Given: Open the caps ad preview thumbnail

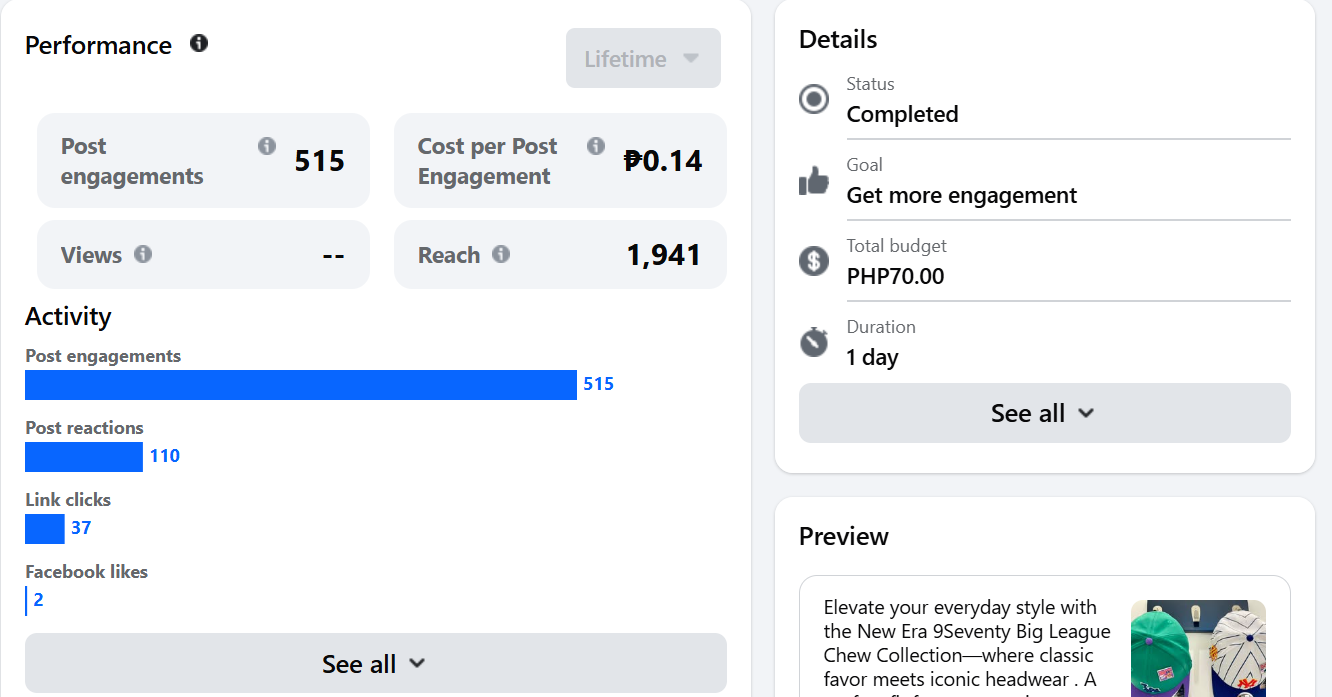Looking at the screenshot, I should coord(1198,648).
